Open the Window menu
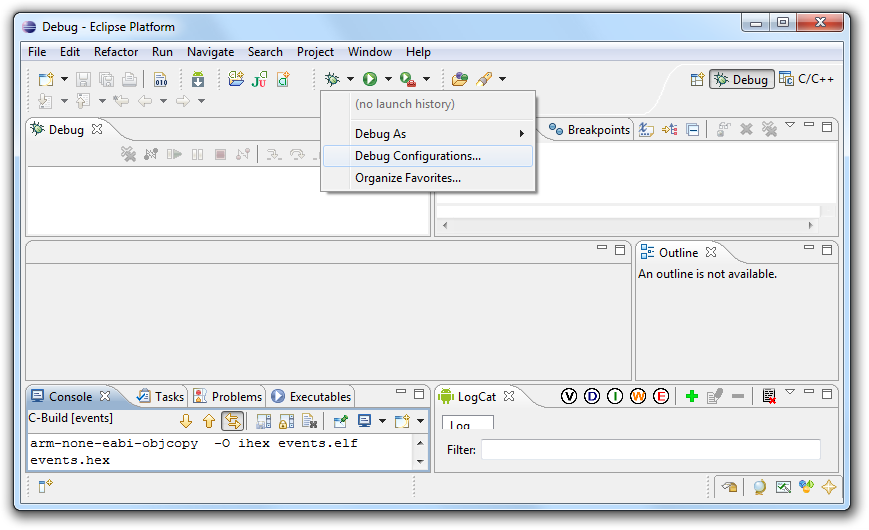The width and height of the screenshot is (869, 530). tap(370, 52)
